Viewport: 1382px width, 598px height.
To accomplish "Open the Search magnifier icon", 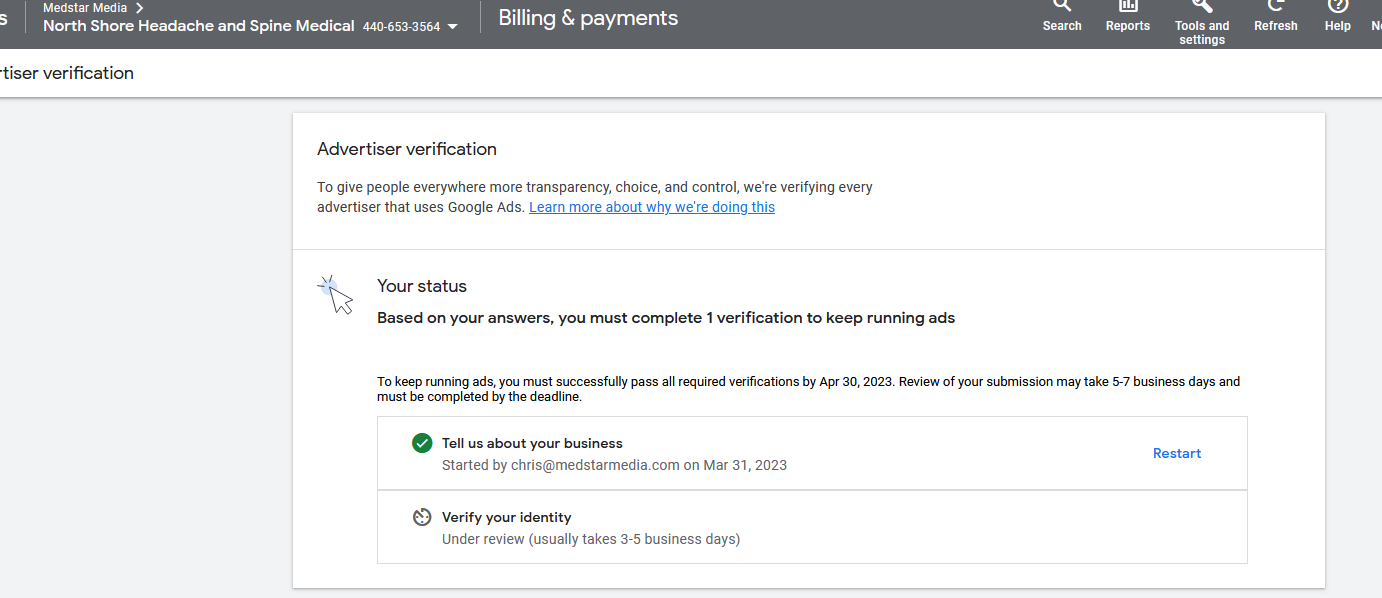I will coord(1062,5).
